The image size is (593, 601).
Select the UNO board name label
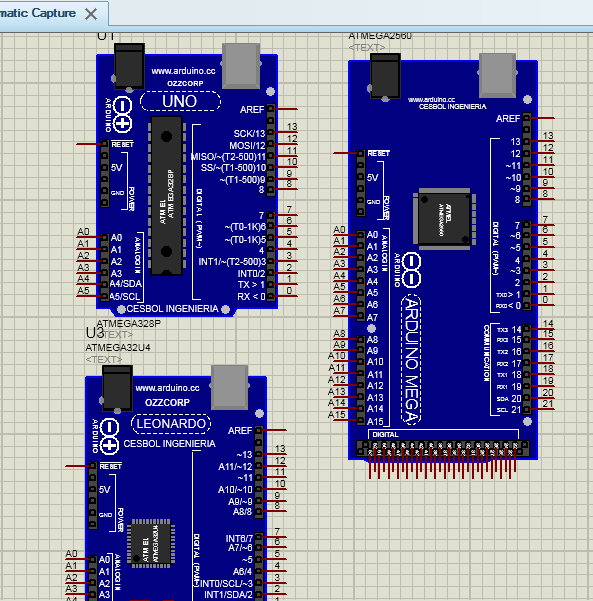click(180, 102)
